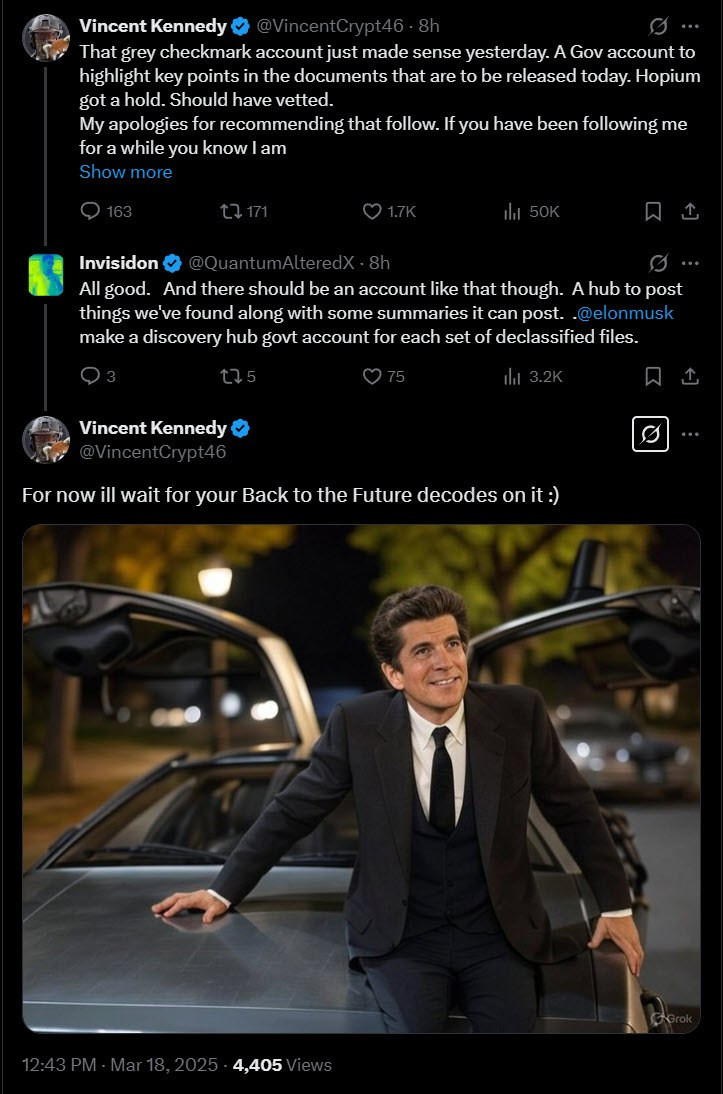Image resolution: width=723 pixels, height=1094 pixels.
Task: Open more options for first post
Action: pos(690,25)
